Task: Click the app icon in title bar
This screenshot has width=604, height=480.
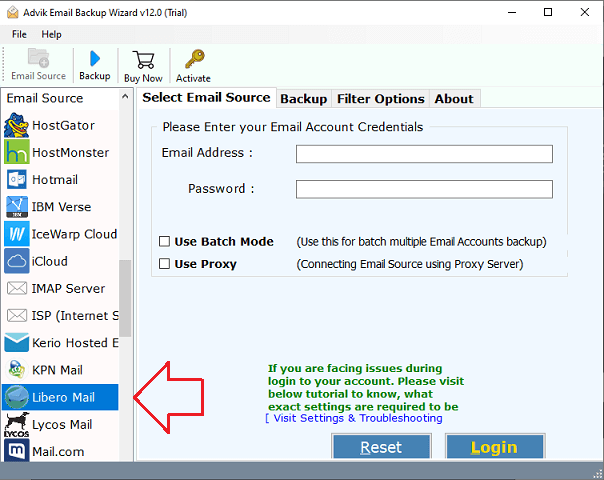Action: pyautogui.click(x=12, y=12)
